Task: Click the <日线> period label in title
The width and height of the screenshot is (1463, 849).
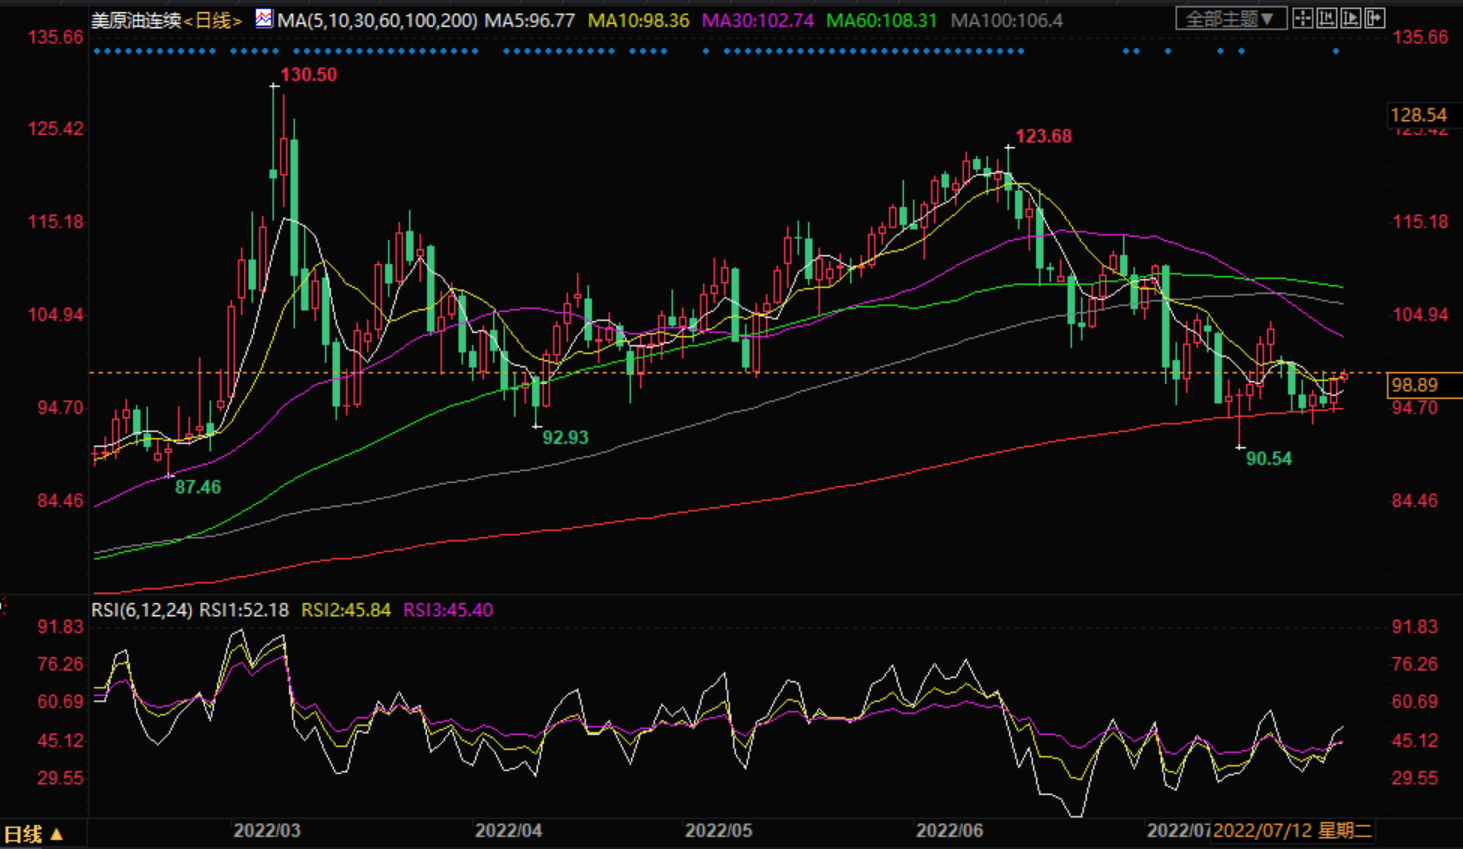Action: point(212,20)
